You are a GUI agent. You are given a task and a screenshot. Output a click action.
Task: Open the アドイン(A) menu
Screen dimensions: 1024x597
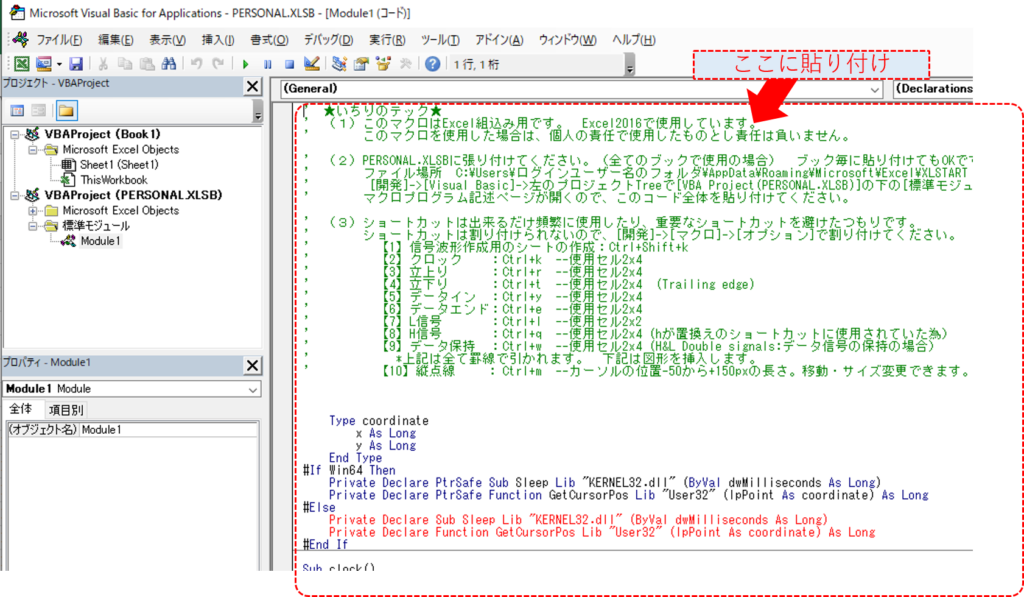(499, 40)
